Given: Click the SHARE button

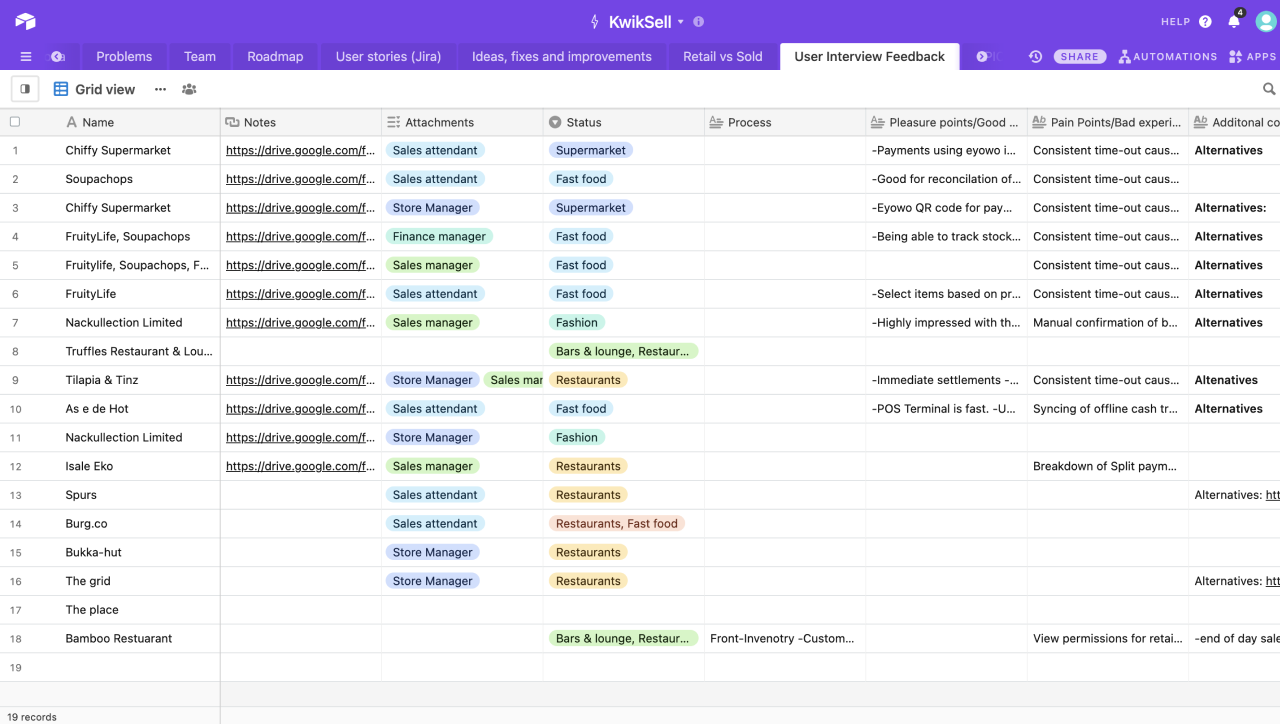Looking at the screenshot, I should (1080, 56).
